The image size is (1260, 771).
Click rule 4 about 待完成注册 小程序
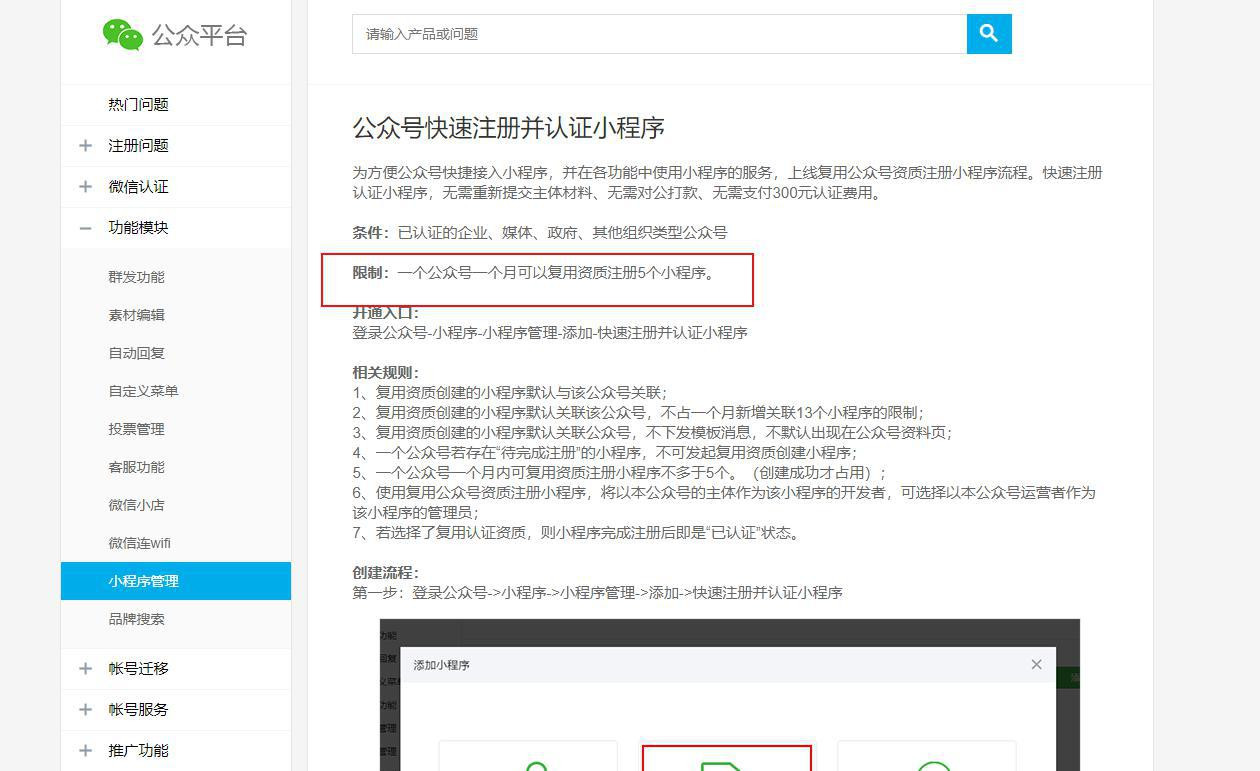point(605,453)
